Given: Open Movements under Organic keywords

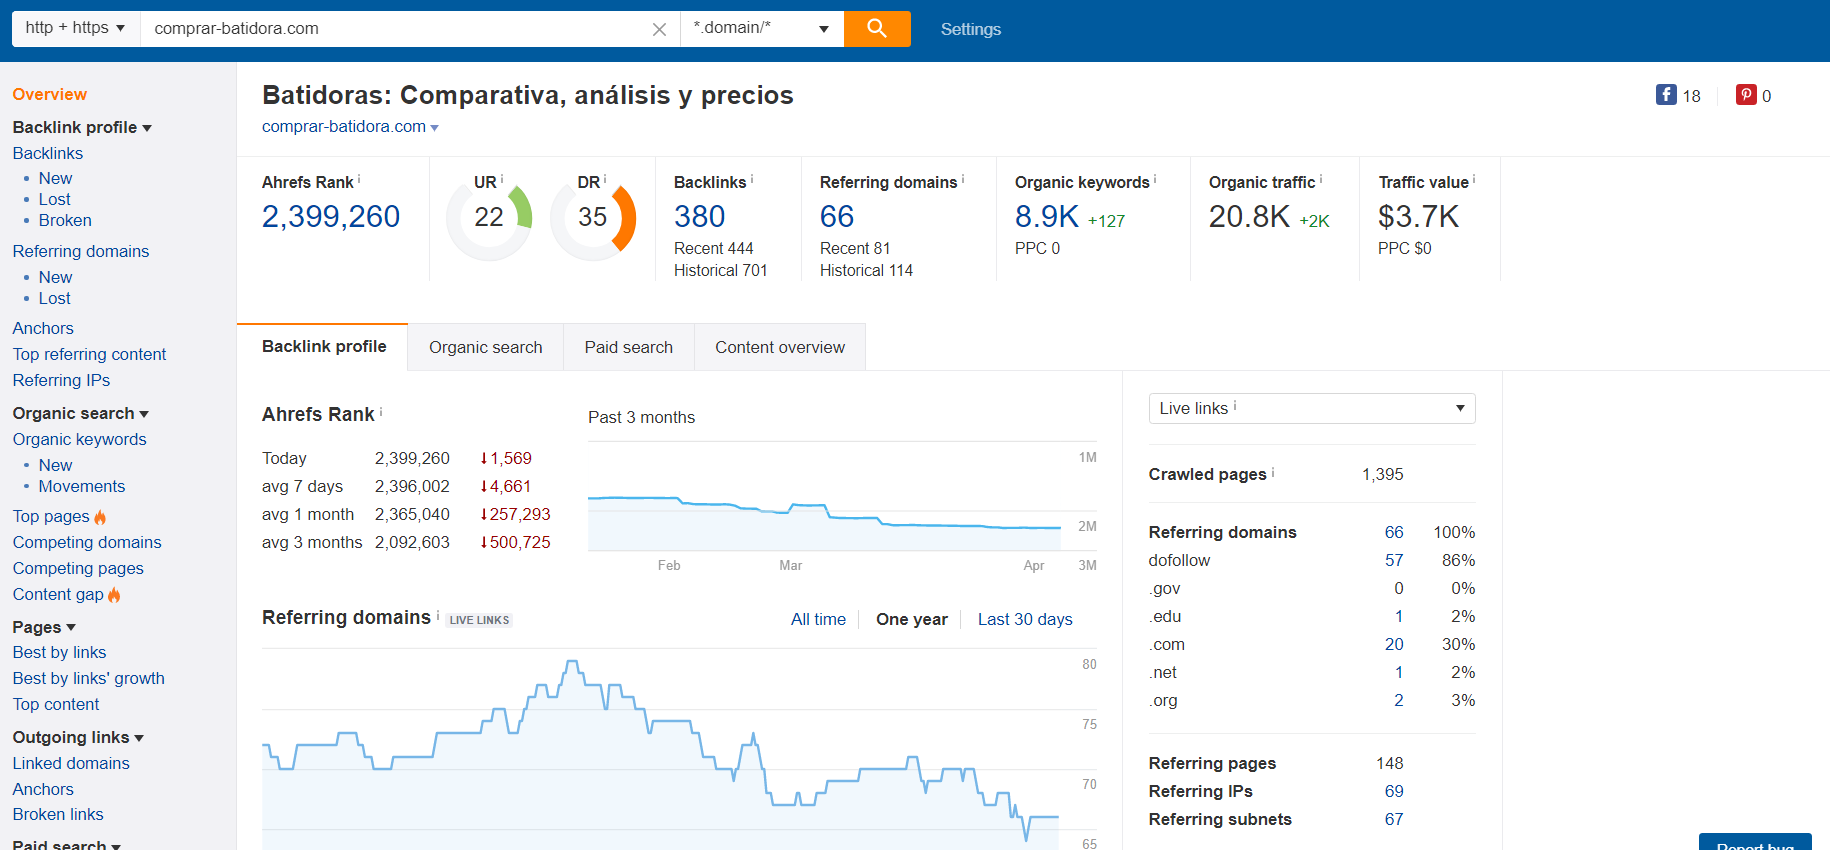Looking at the screenshot, I should coord(82,486).
